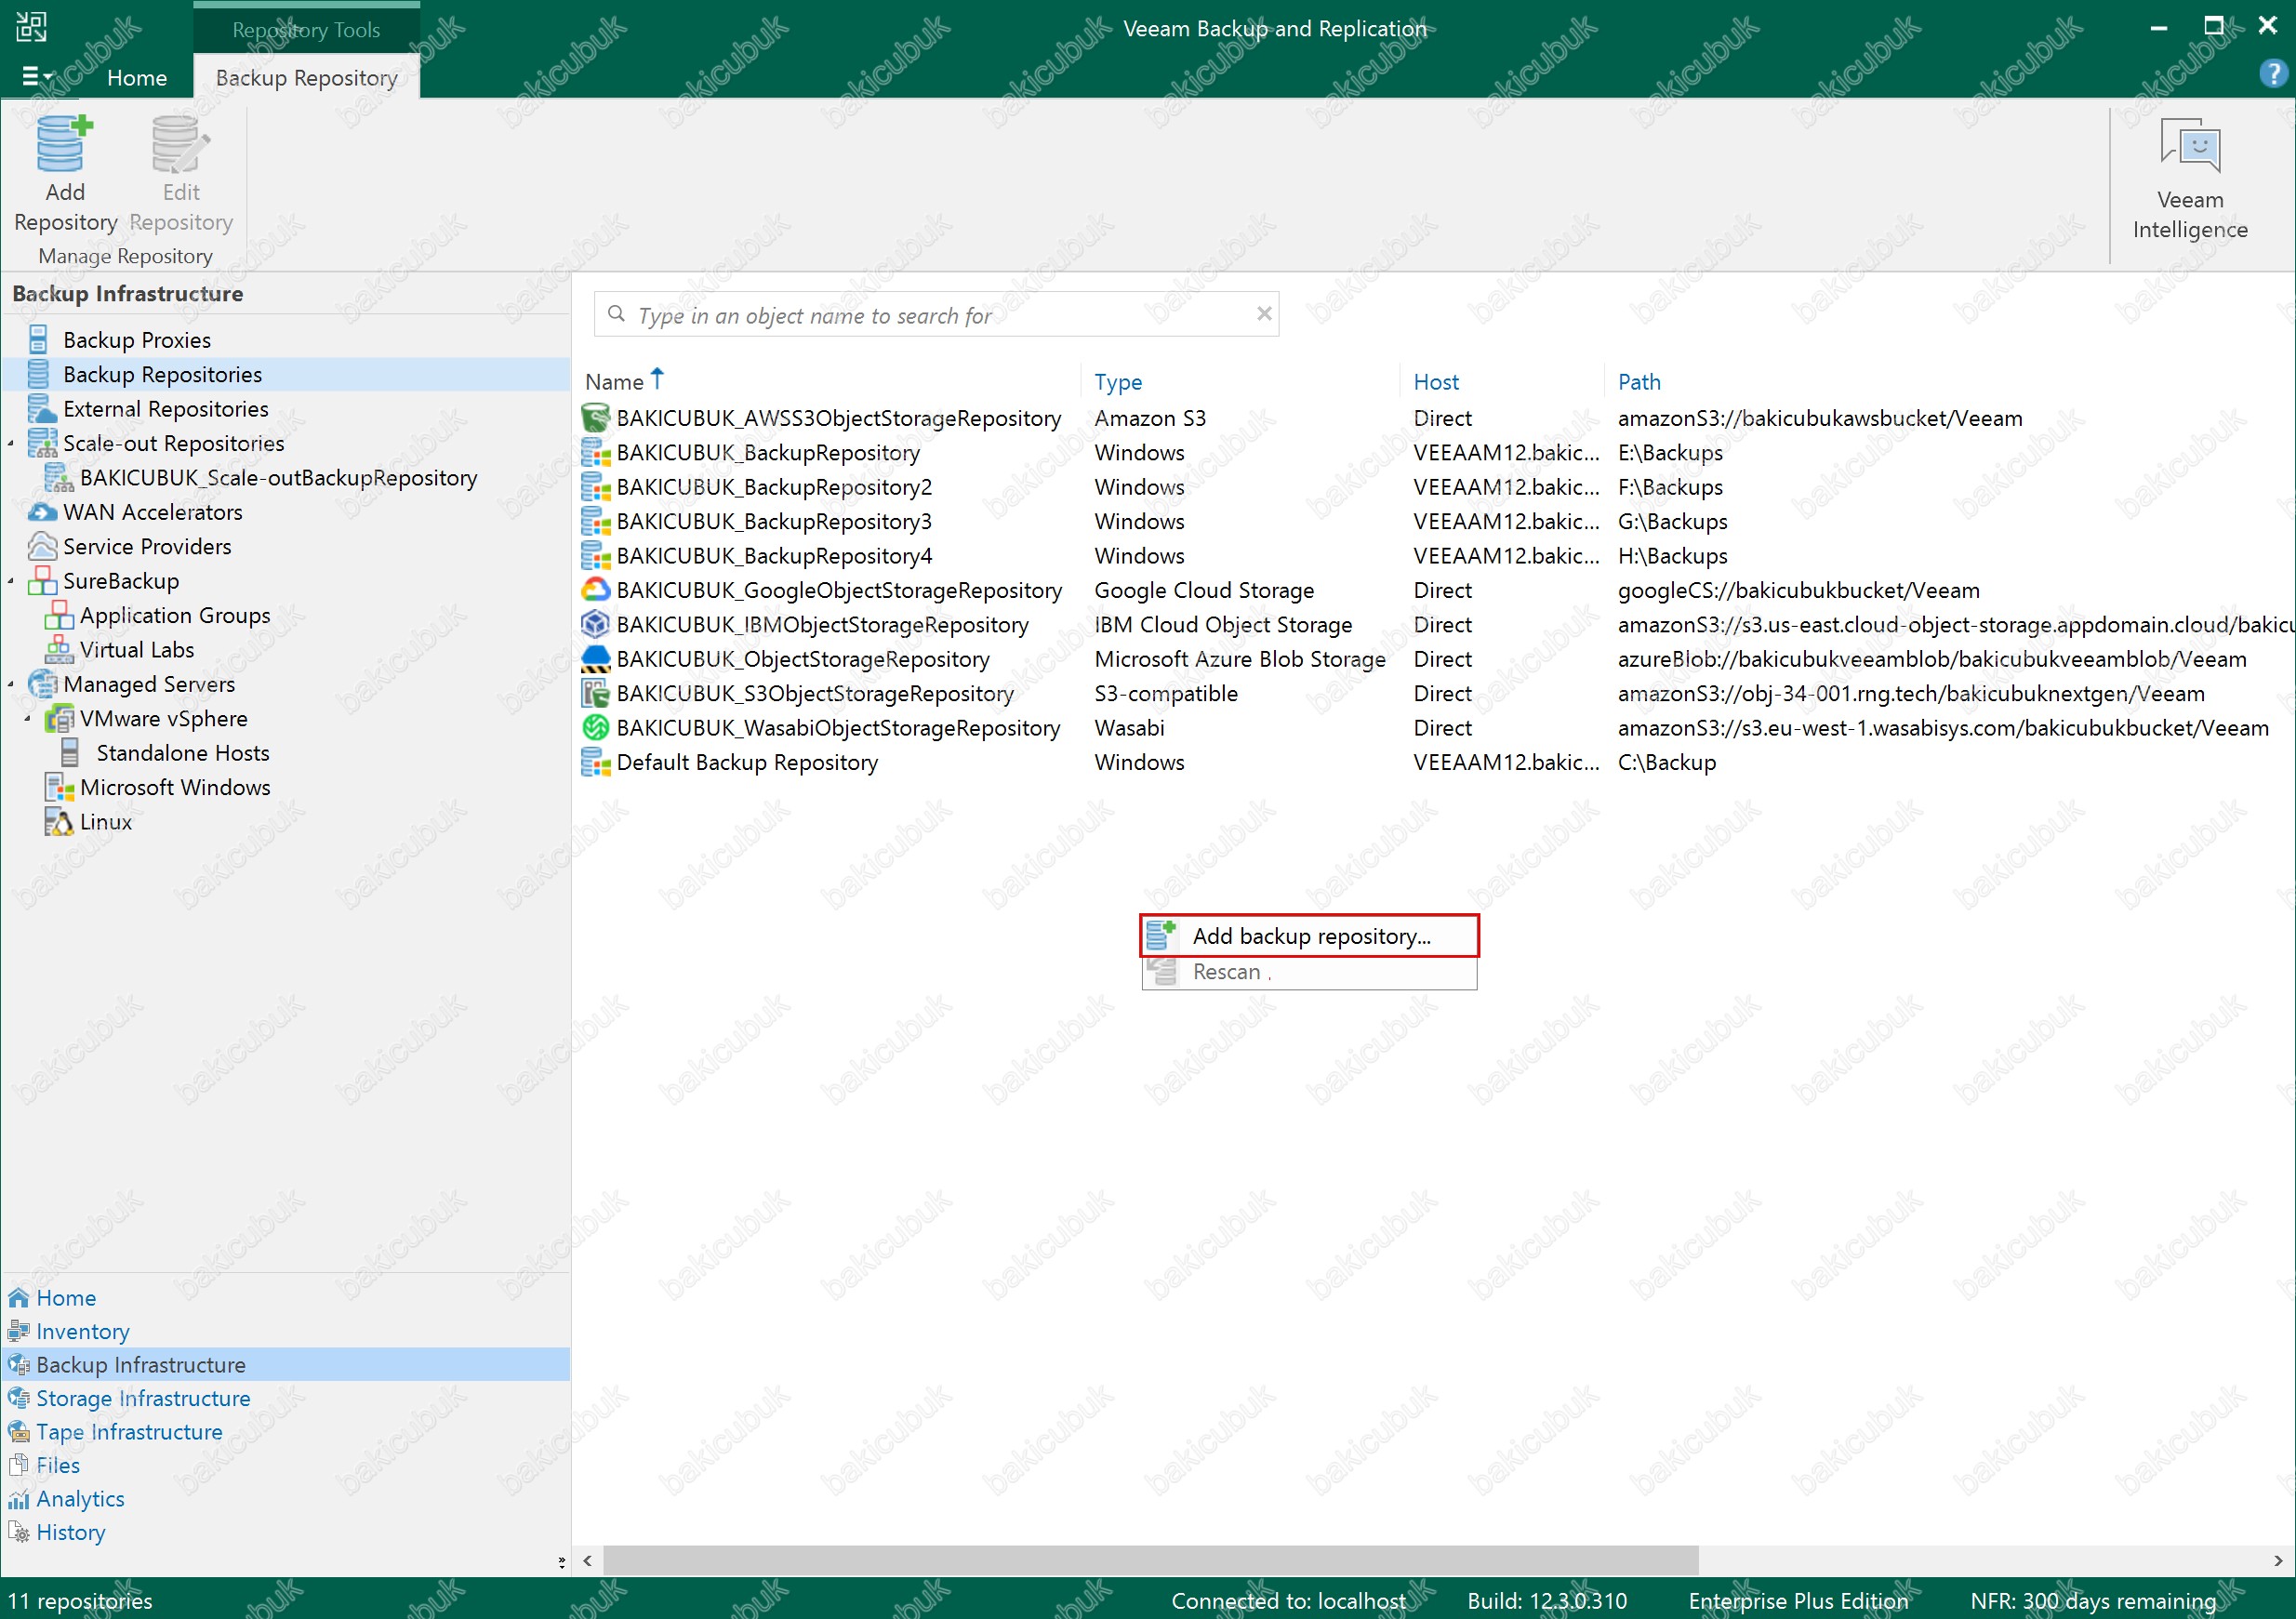
Task: Sort list by Host column
Action: click(x=1435, y=381)
